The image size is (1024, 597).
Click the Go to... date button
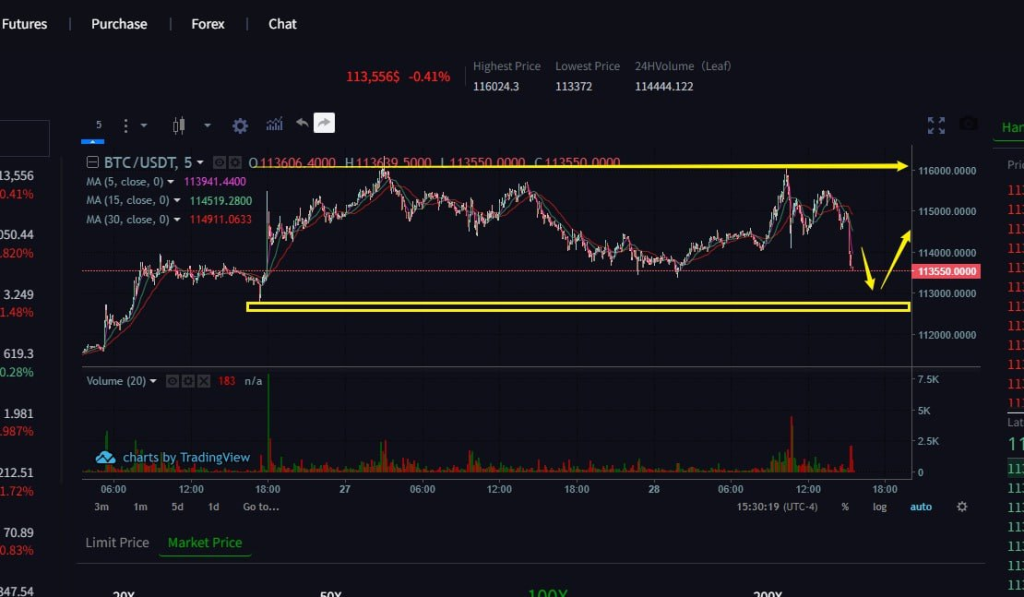261,507
